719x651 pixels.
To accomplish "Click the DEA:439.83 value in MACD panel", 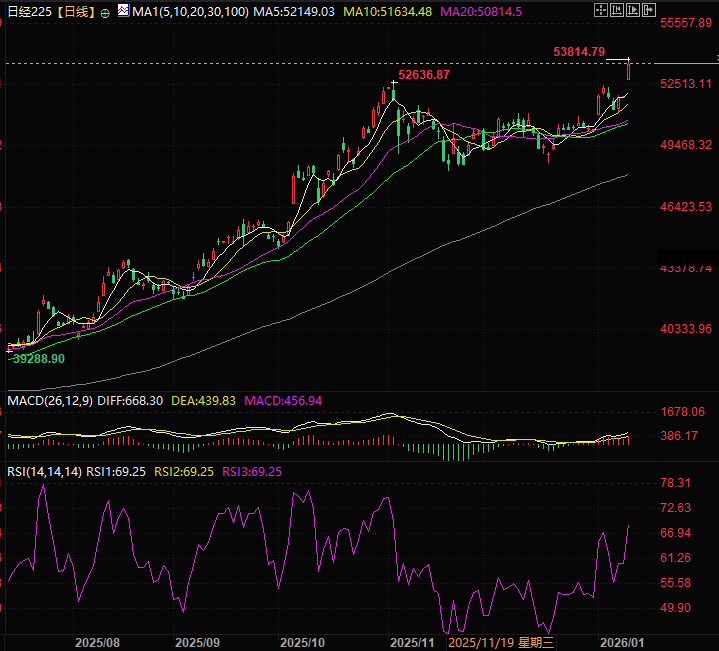I will 203,400.
